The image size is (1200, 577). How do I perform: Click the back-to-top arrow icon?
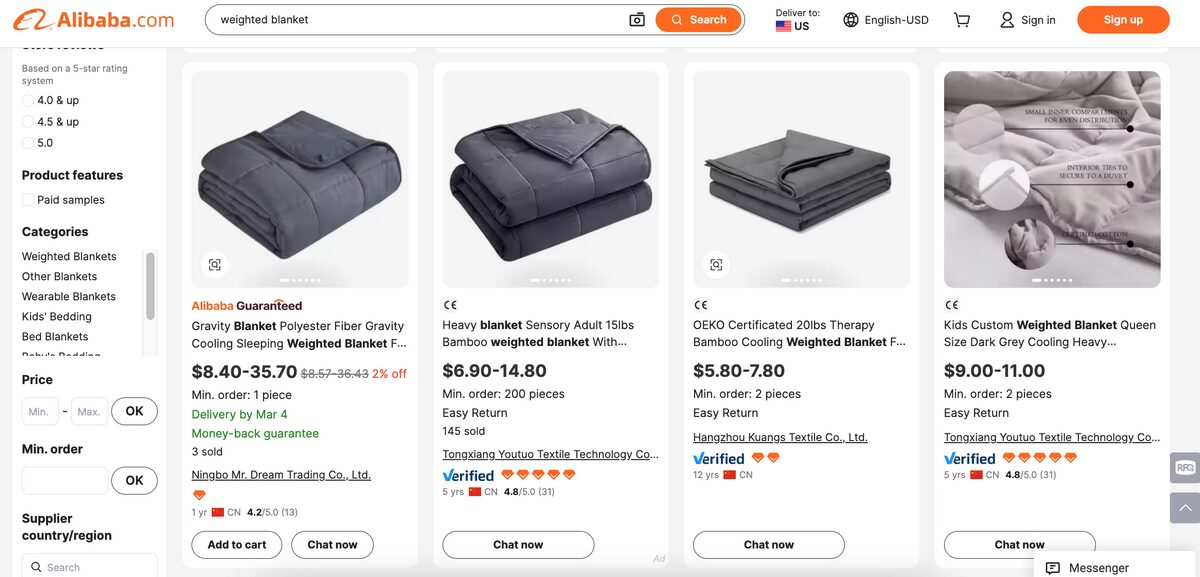1184,507
